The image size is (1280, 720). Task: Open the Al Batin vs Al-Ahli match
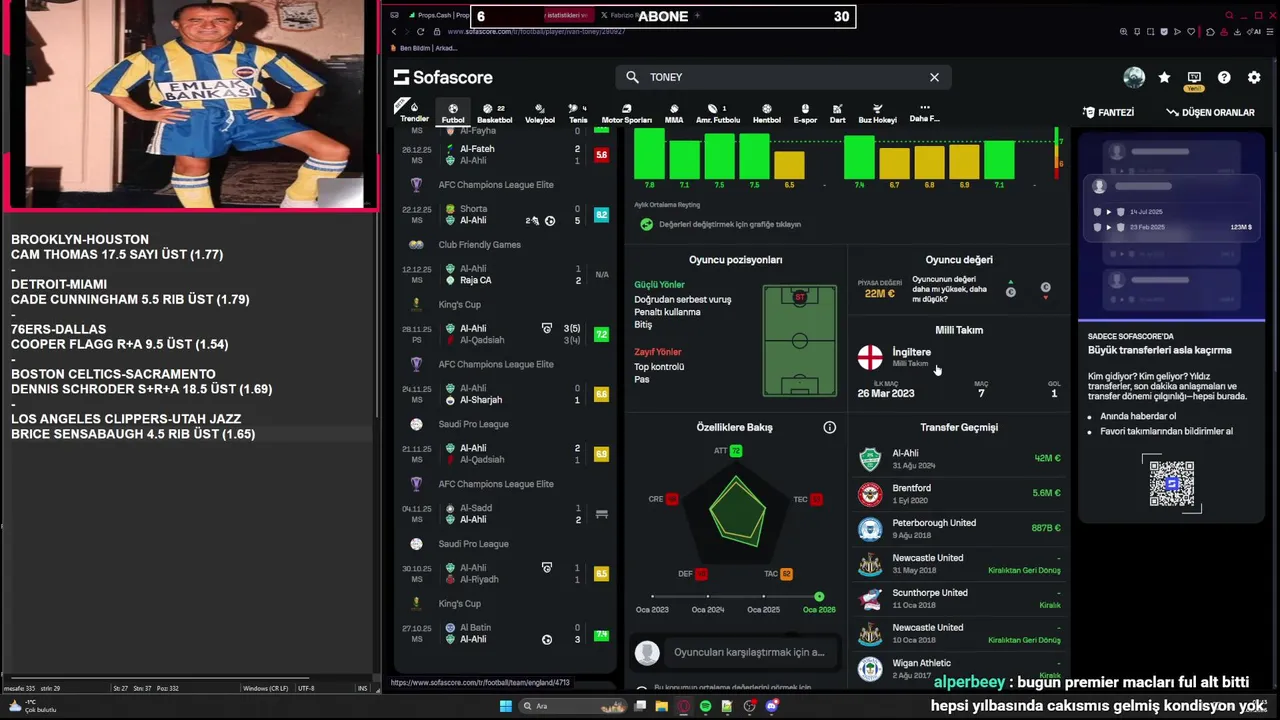505,634
